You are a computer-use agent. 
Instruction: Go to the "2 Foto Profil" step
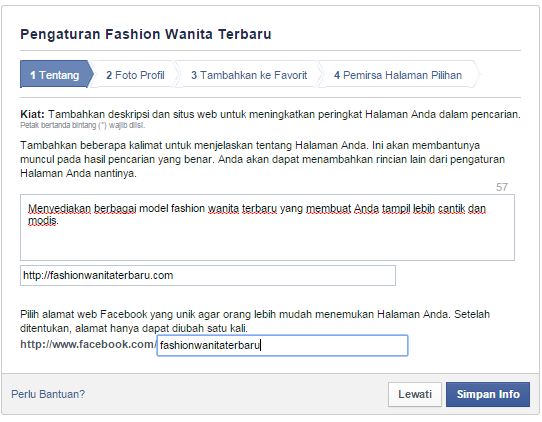pos(136,75)
